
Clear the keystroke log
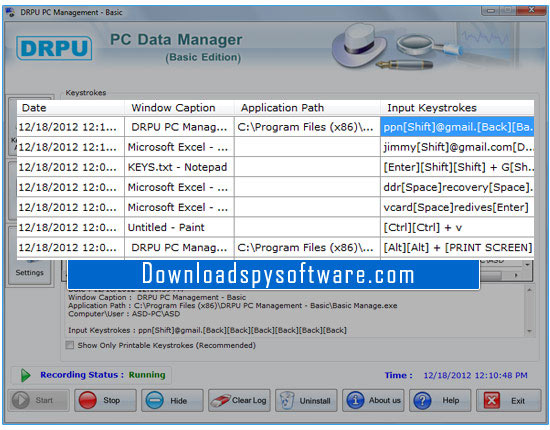(239, 400)
